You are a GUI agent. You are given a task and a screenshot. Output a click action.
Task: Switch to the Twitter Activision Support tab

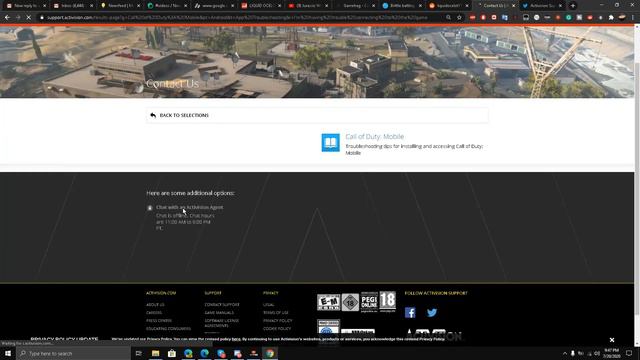pos(543,6)
